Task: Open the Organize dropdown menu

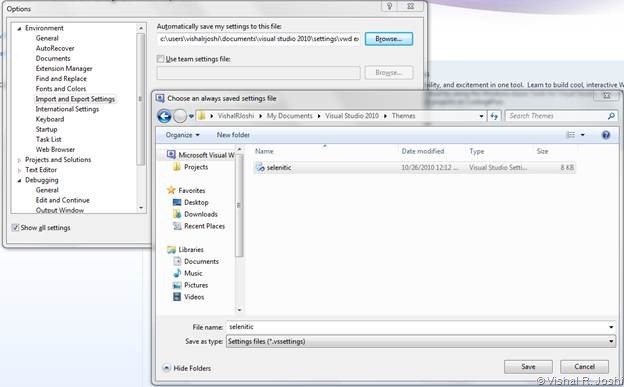Action: click(x=182, y=135)
